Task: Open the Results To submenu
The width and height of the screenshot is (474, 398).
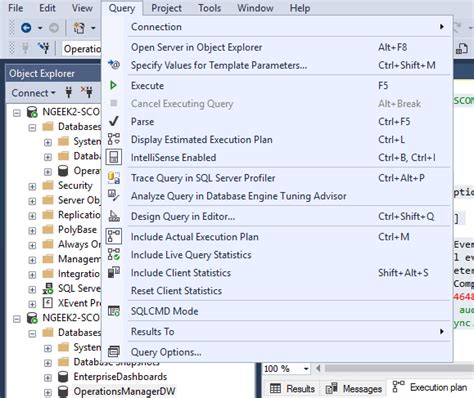Action: tap(278, 332)
